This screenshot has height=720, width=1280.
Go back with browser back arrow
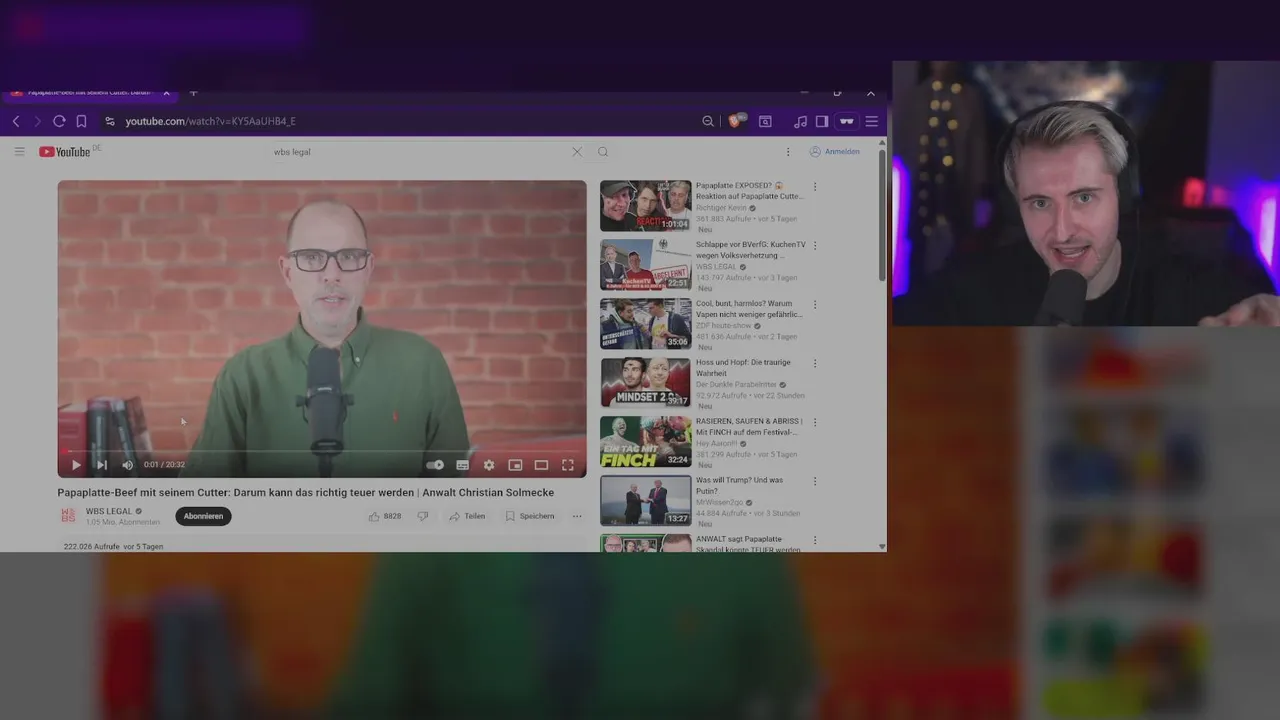coord(16,121)
